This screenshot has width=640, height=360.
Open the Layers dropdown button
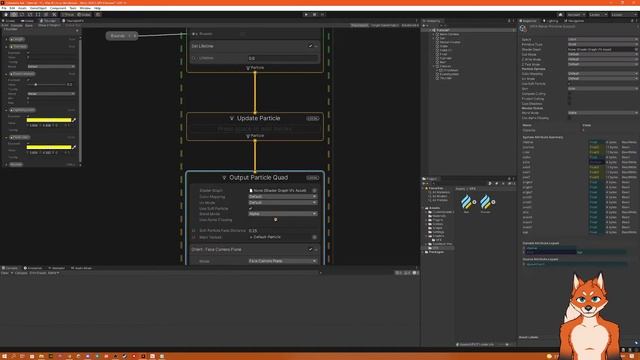[x=597, y=14]
